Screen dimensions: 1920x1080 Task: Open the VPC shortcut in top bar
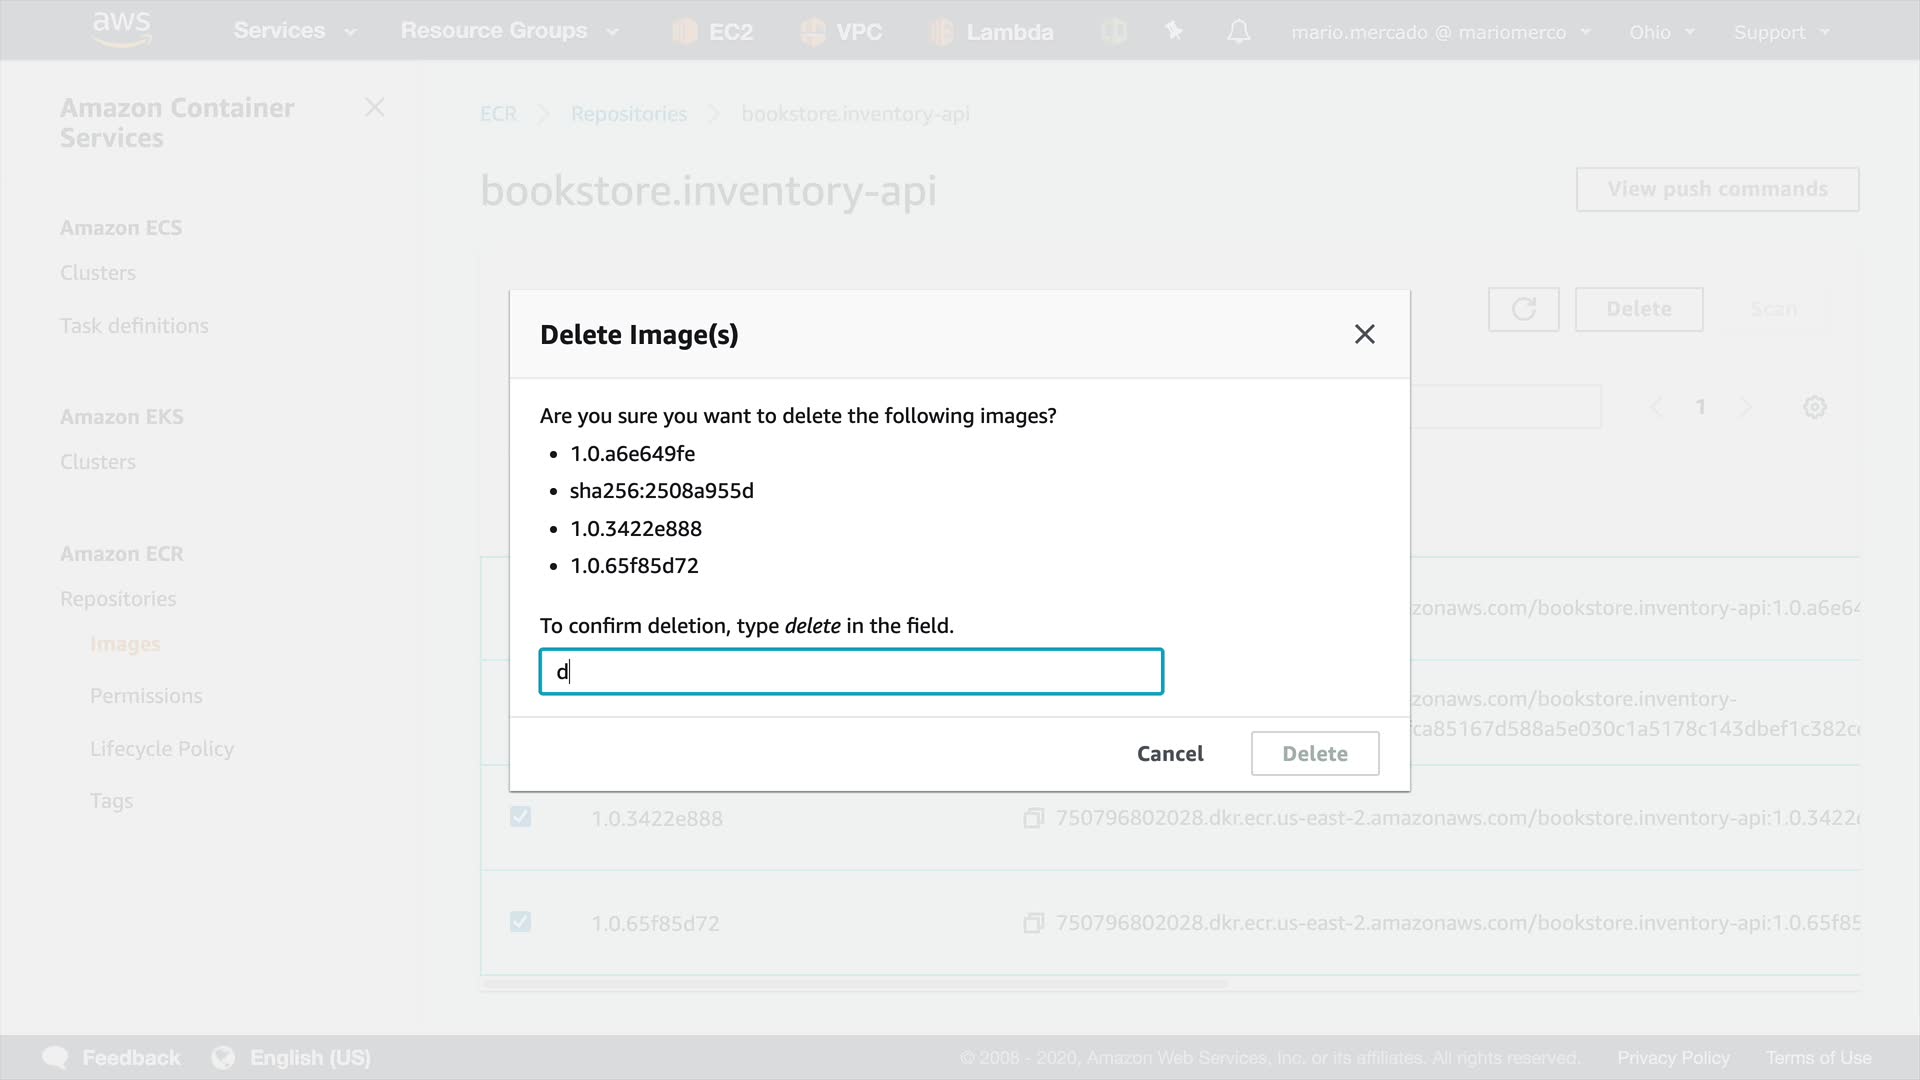[813, 32]
